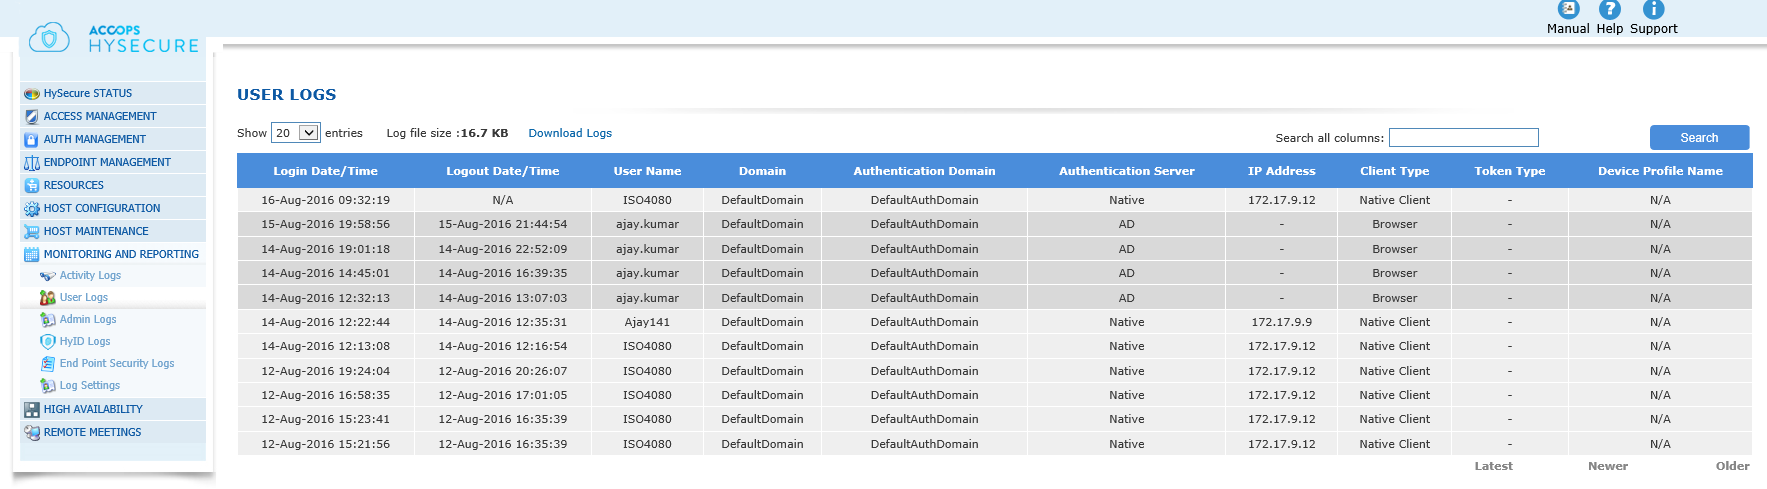Viewport: 1767px width, 489px height.
Task: Expand the ACCESS MANAGEMENT menu section
Action: point(100,116)
